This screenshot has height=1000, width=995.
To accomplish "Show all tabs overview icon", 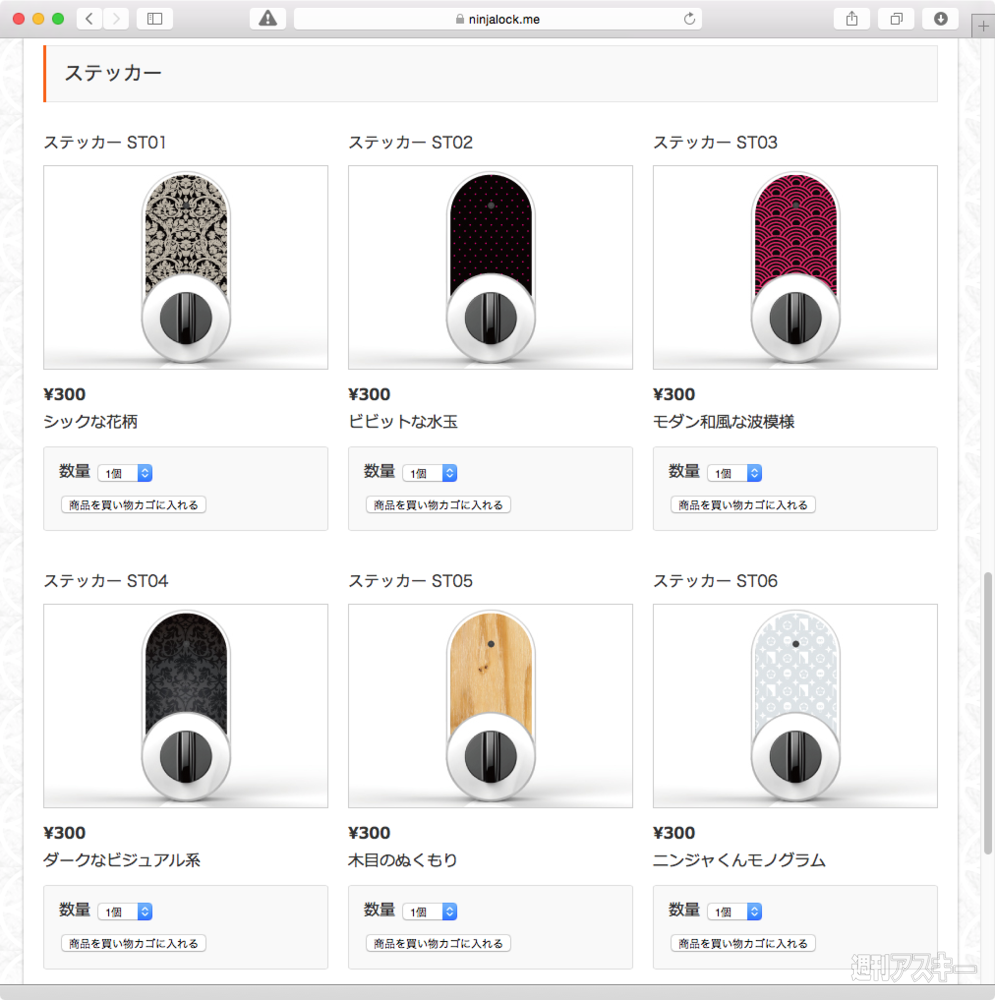I will point(896,18).
